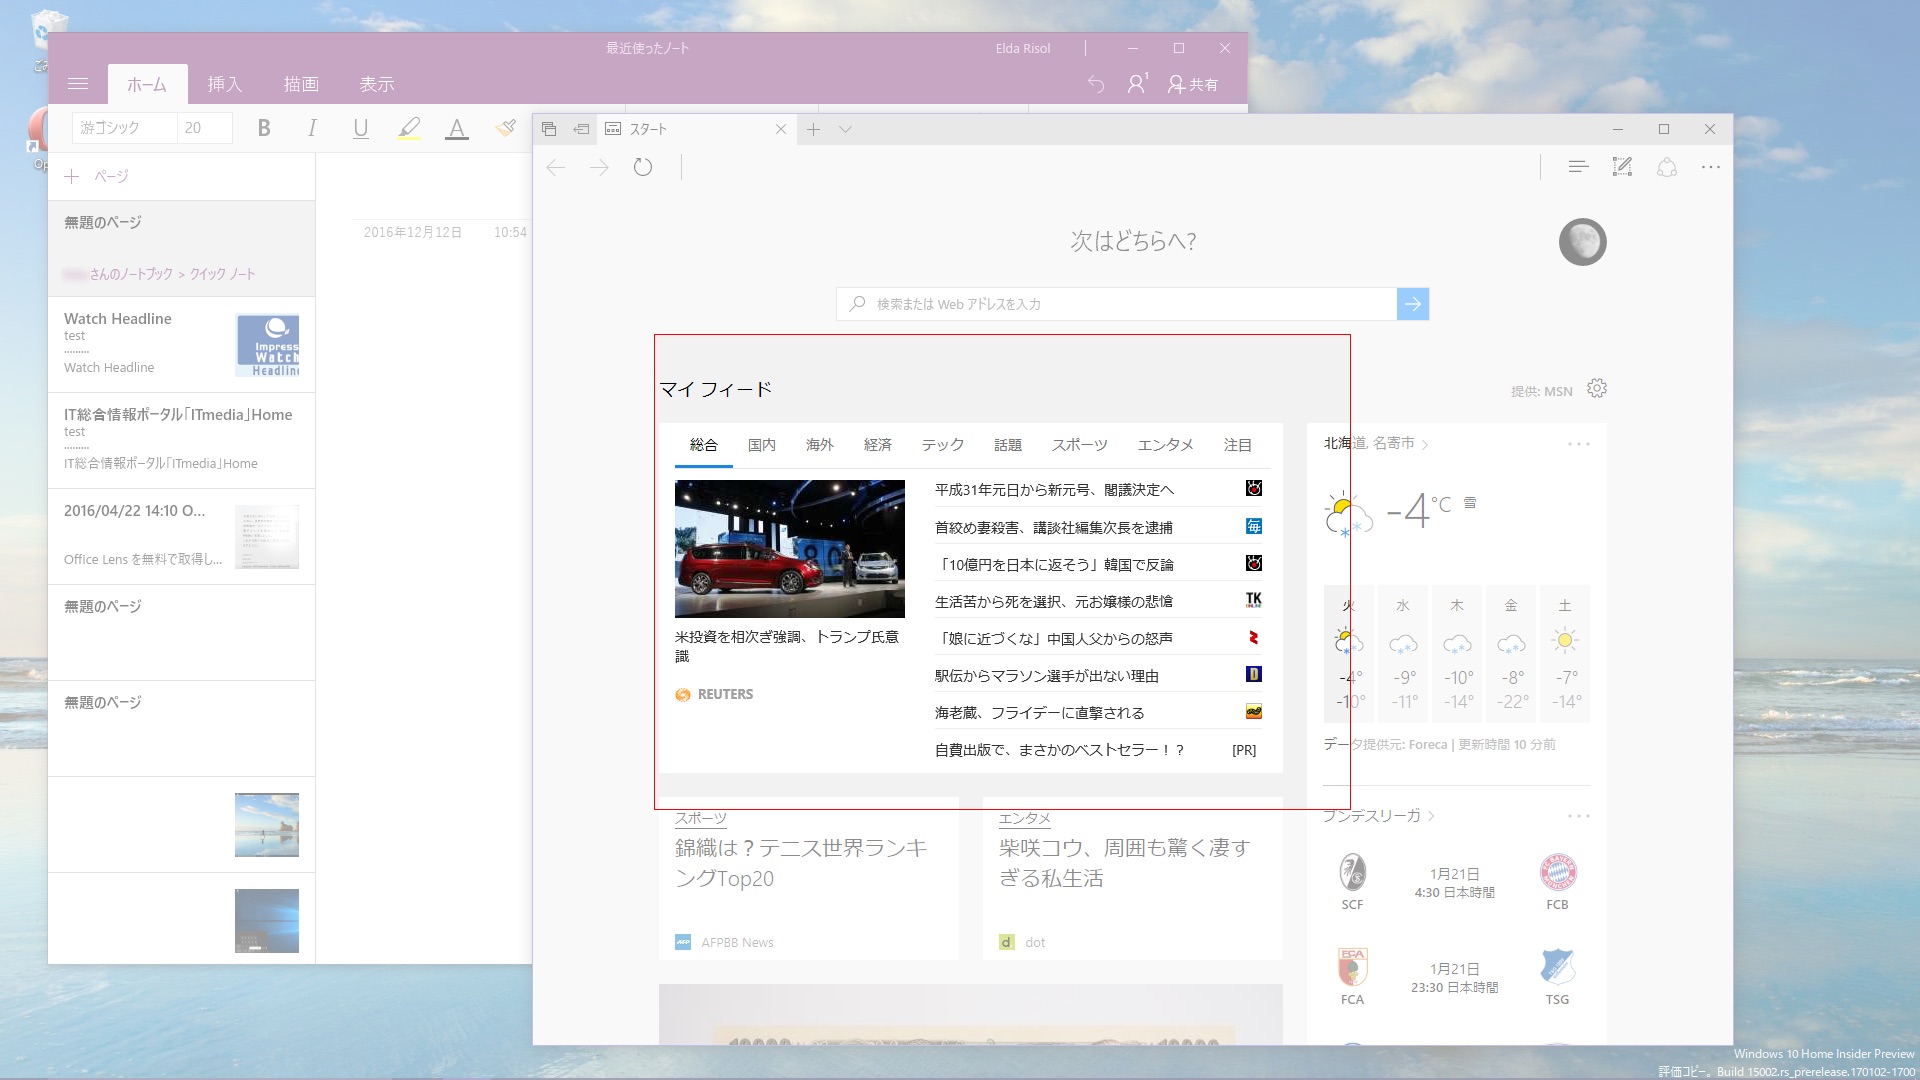Choose font color tool in OneNote
Screen dimensions: 1920x1080
tap(457, 128)
